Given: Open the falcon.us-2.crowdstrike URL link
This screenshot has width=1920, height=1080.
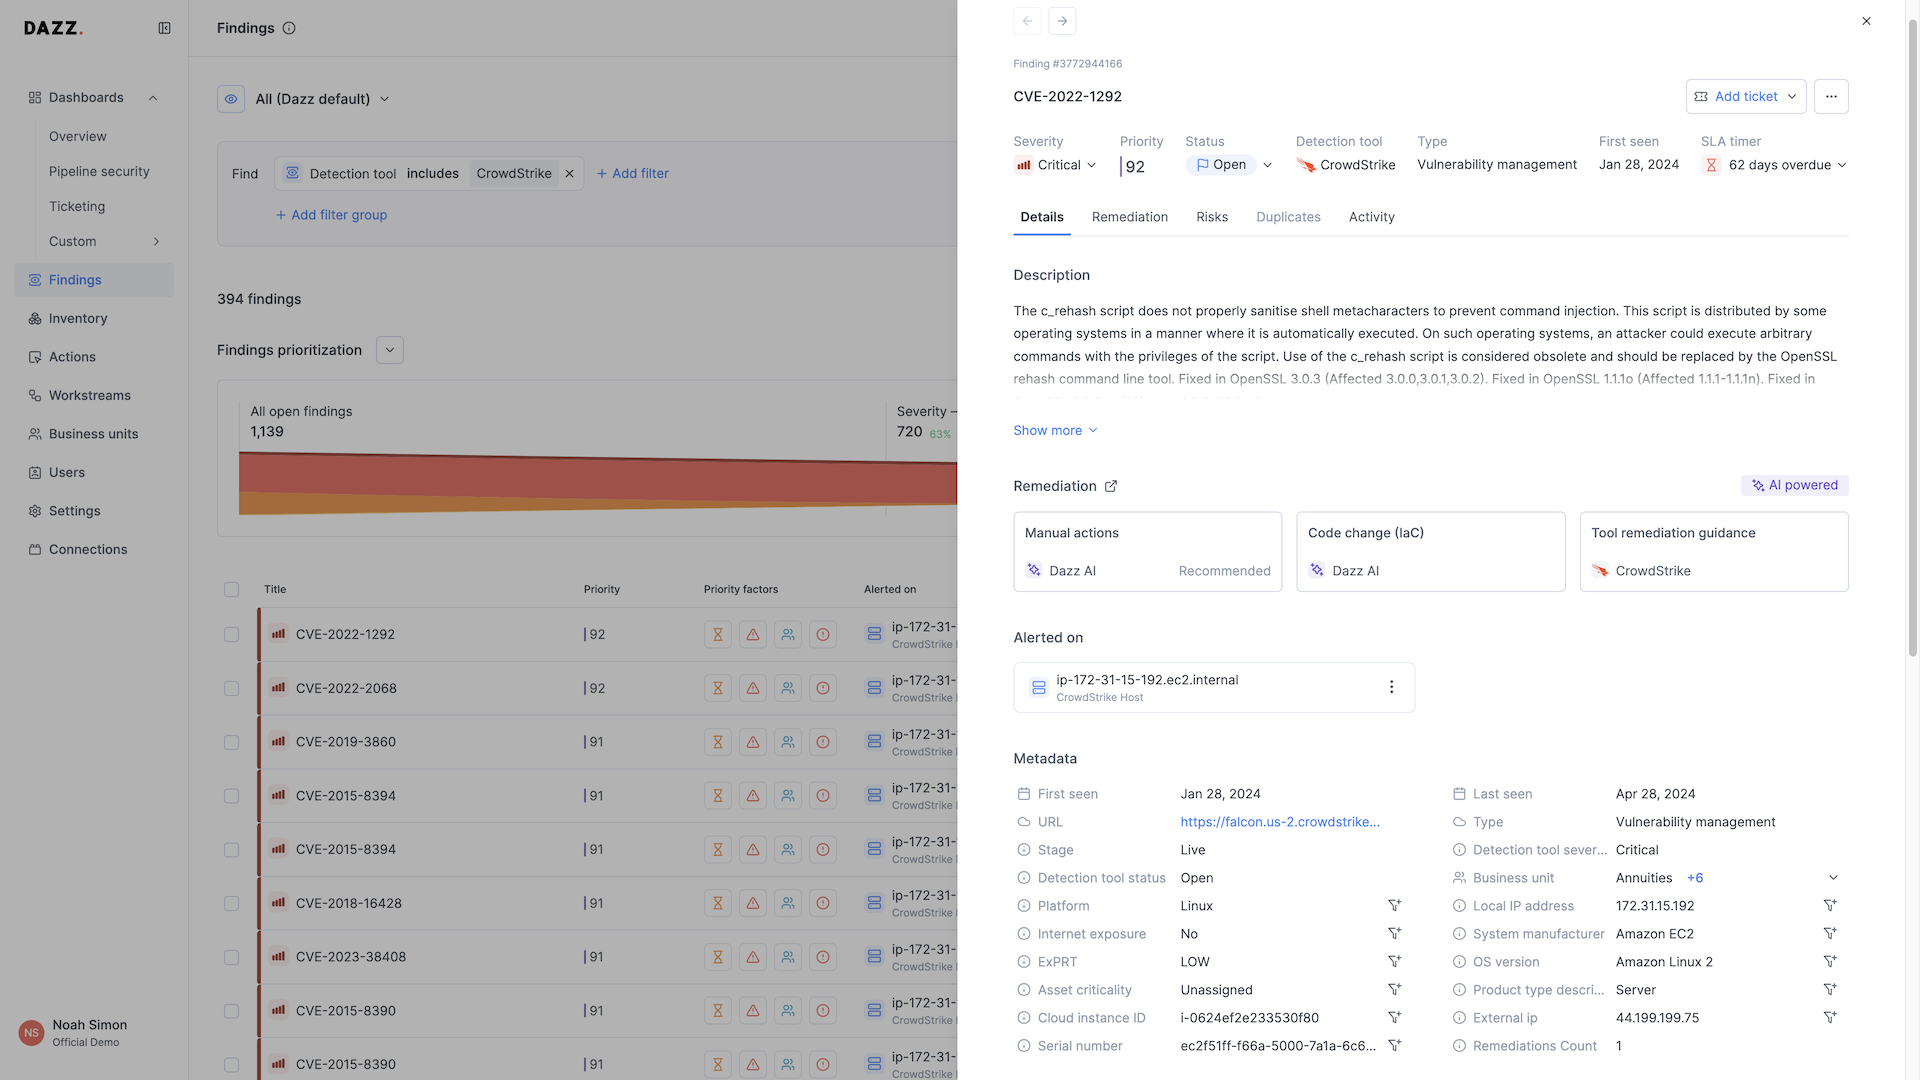Looking at the screenshot, I should [x=1279, y=822].
